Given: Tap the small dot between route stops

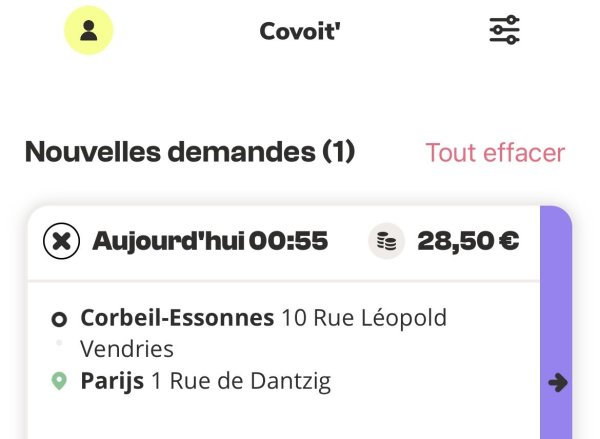Looking at the screenshot, I should pyautogui.click(x=59, y=343).
